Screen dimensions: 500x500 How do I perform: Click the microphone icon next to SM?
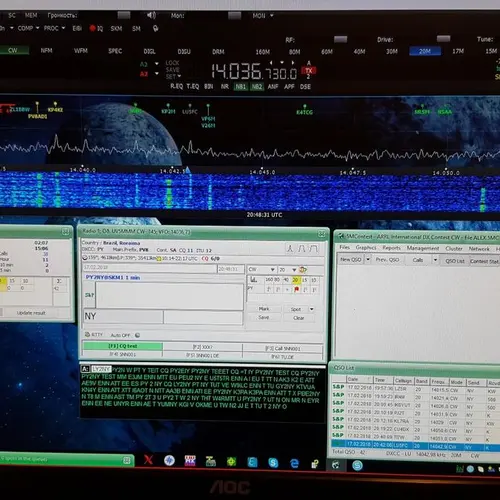155,29
